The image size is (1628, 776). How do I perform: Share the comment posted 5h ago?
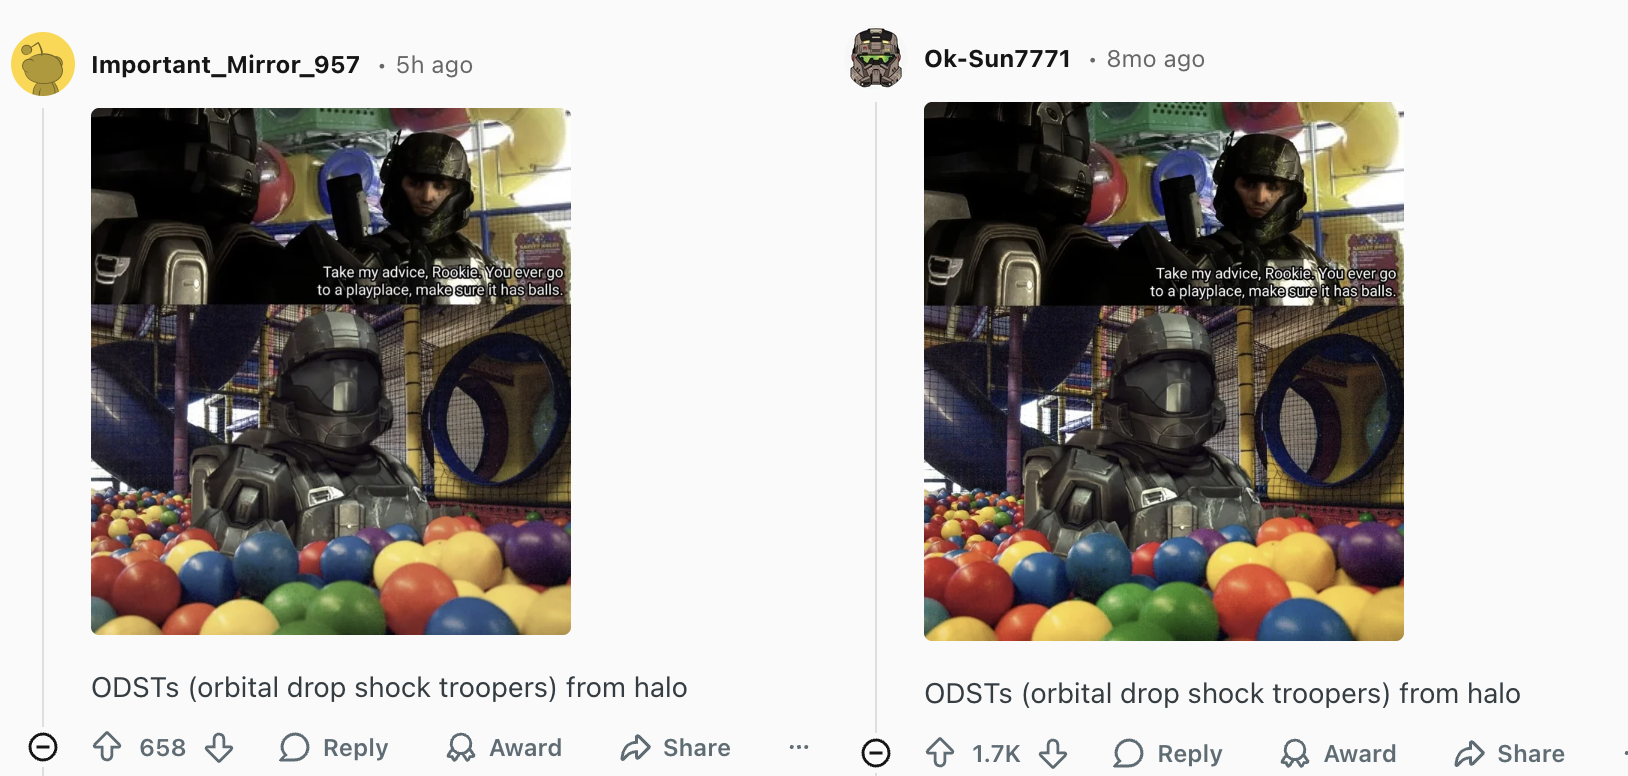675,747
